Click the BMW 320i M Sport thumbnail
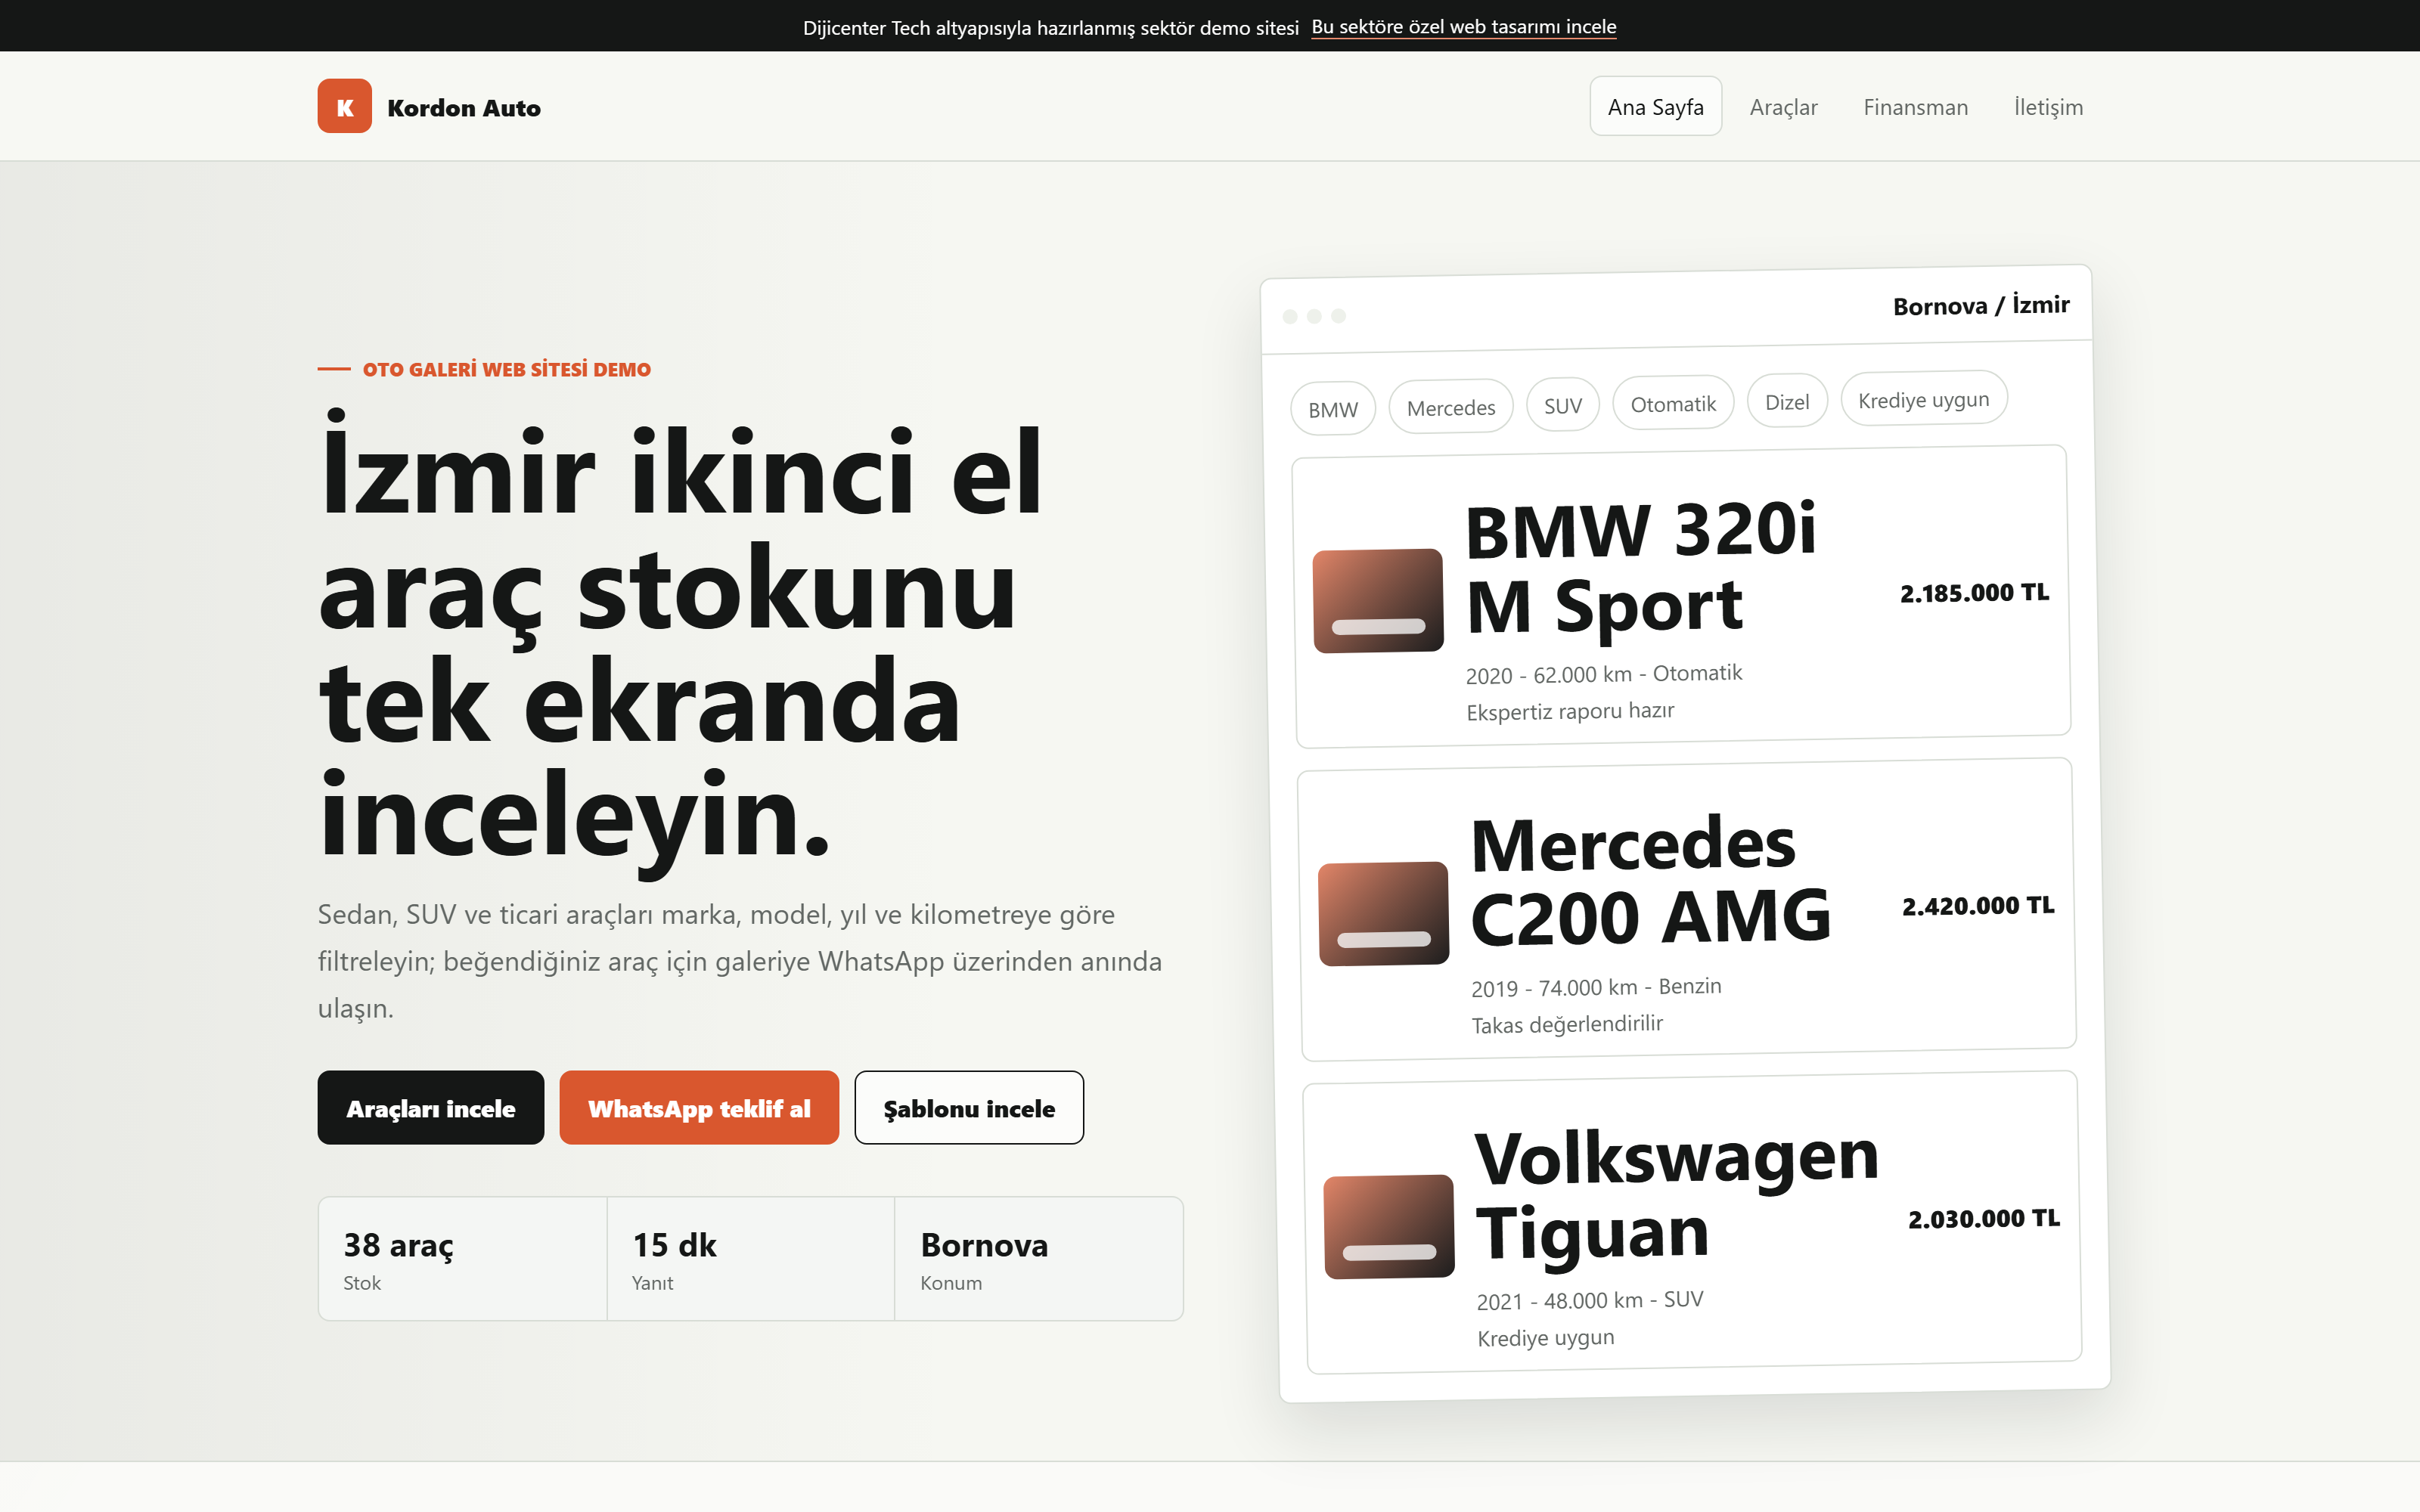Screen dimensions: 2420x1512 click(1378, 600)
